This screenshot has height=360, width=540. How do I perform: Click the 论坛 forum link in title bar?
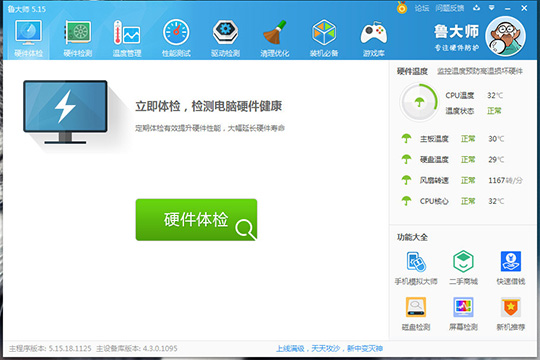coord(422,8)
